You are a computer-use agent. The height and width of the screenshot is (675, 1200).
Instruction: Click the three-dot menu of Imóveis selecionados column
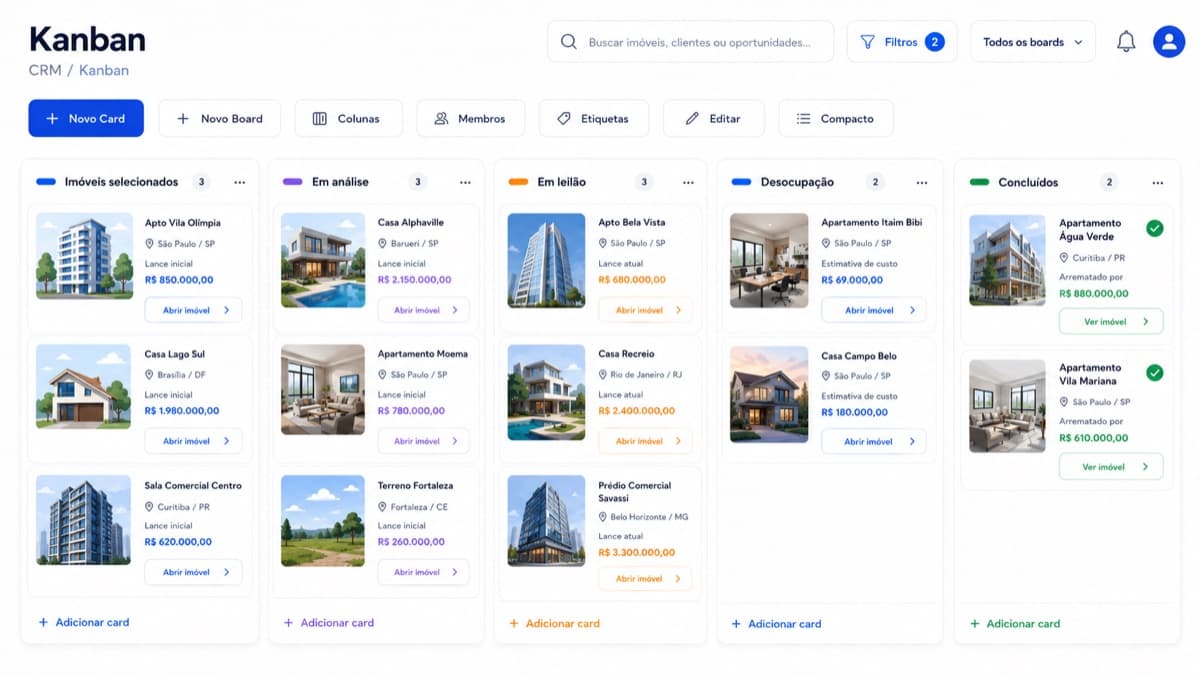pyautogui.click(x=239, y=182)
